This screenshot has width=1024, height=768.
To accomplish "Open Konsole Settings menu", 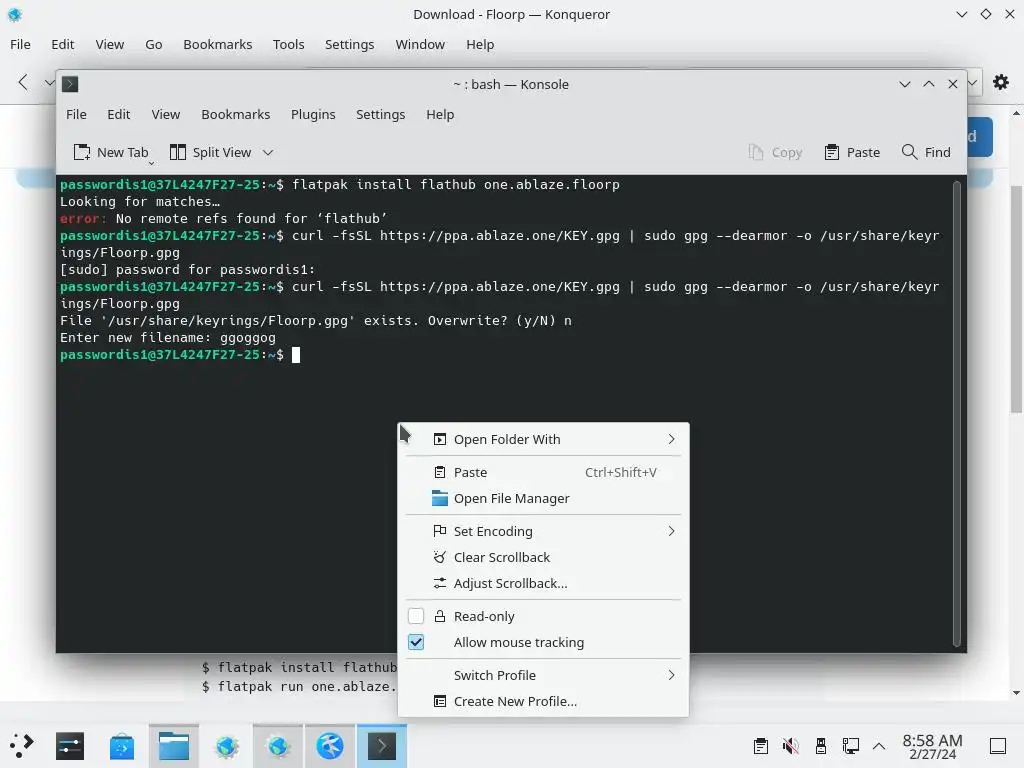I will pos(381,114).
